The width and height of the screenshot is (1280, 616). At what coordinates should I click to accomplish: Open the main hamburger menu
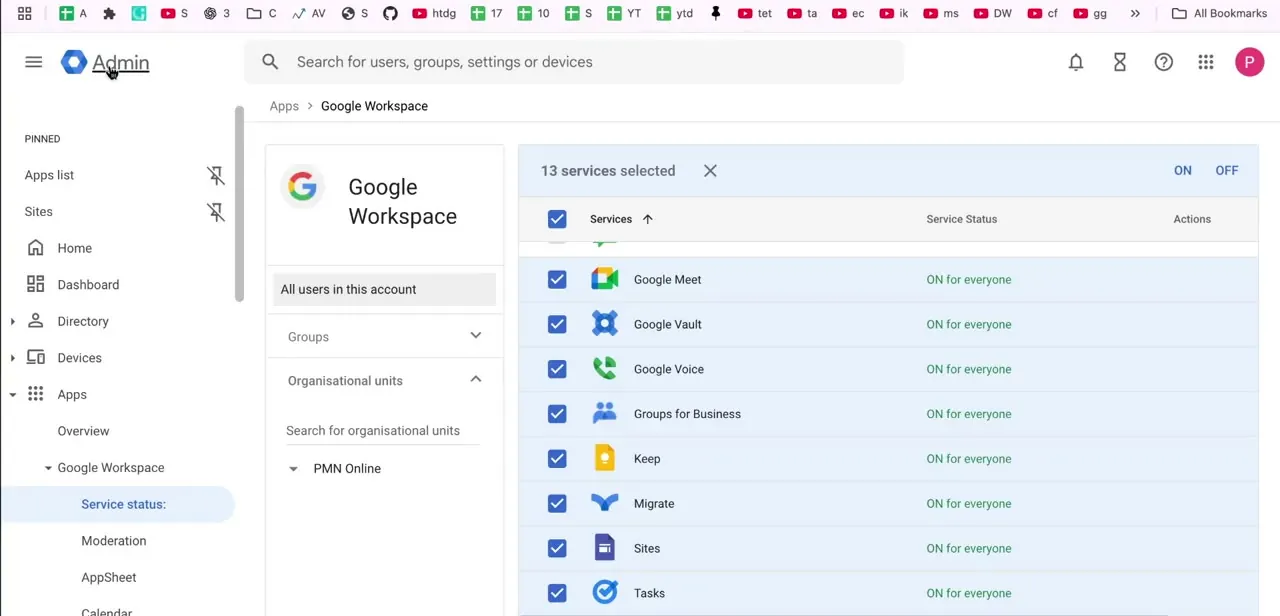pos(33,62)
